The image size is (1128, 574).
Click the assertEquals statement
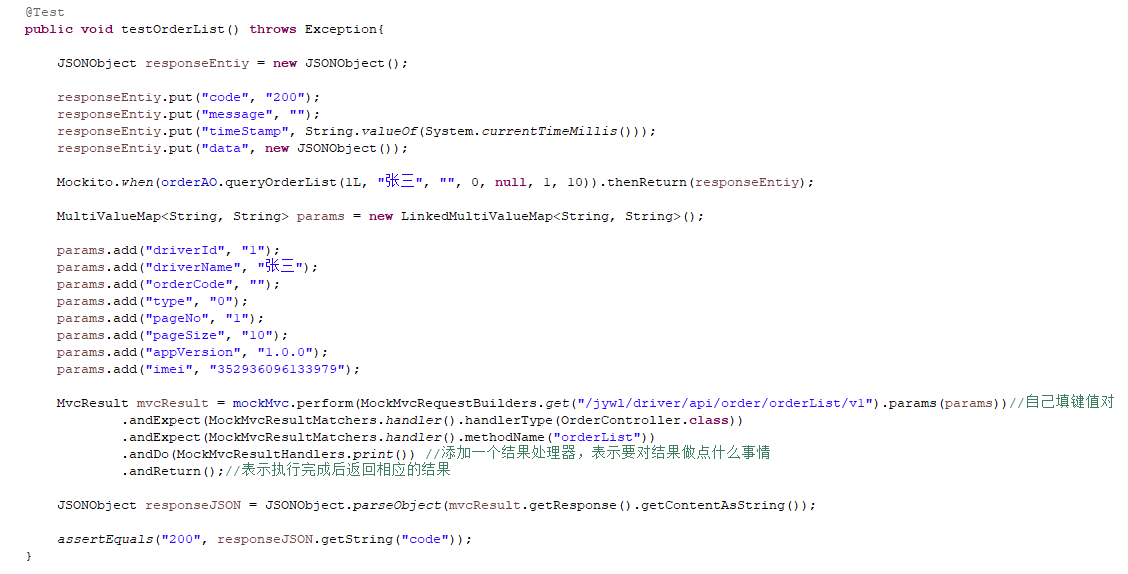[x=265, y=539]
